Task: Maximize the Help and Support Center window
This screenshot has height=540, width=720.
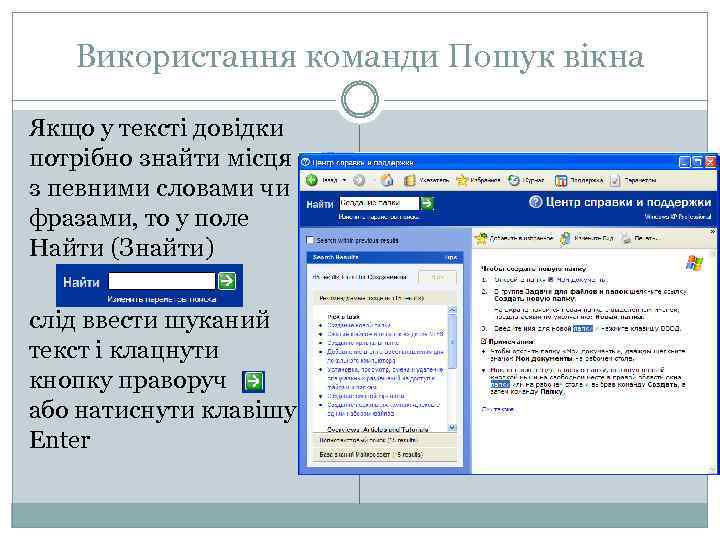Action: pyautogui.click(x=697, y=162)
